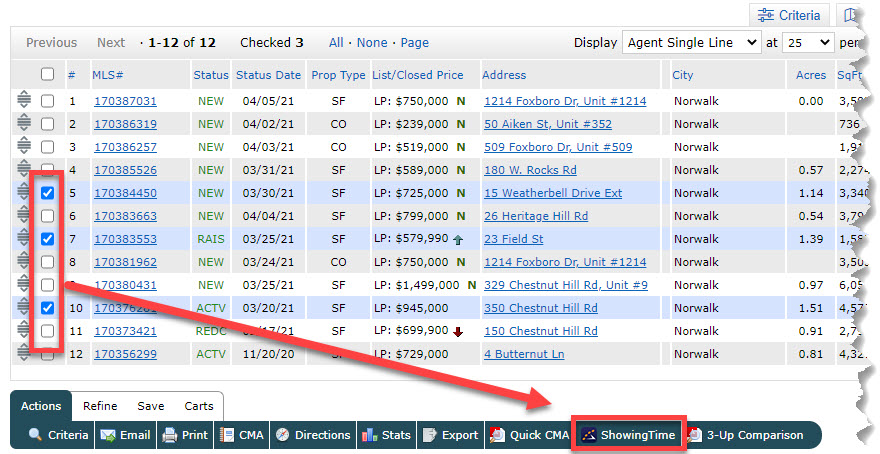Expand the 25 per page dropdown
880x454 pixels.
click(x=809, y=43)
